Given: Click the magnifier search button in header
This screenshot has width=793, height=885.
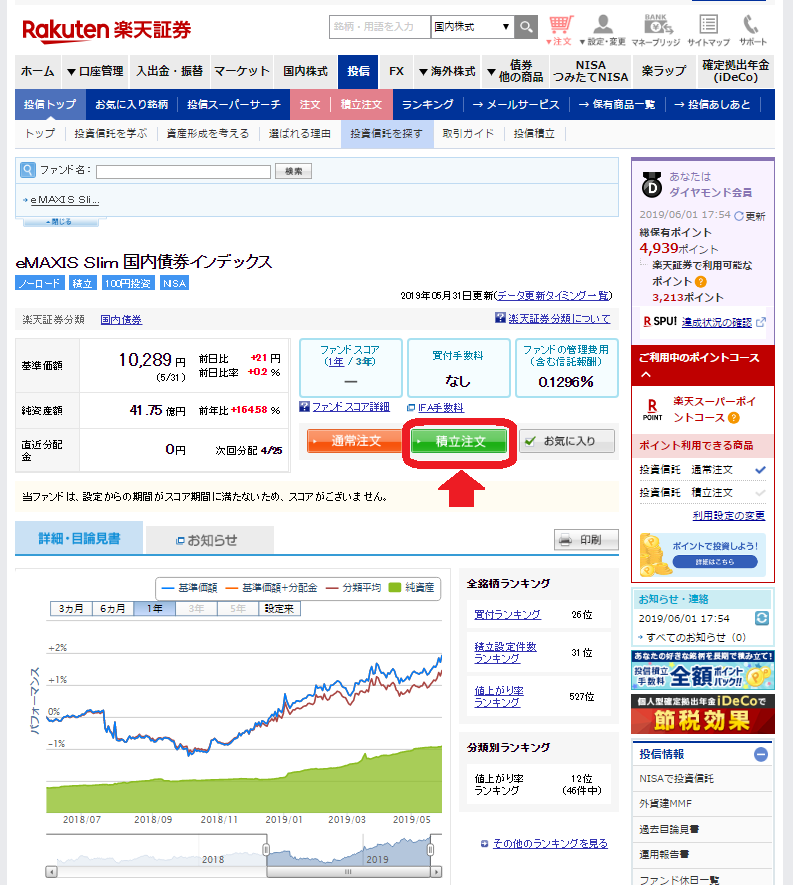Looking at the screenshot, I should (526, 27).
